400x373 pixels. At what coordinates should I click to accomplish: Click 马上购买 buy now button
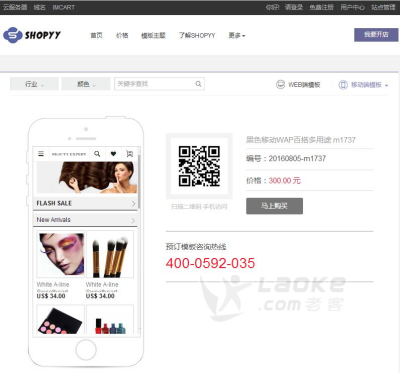[x=274, y=206]
